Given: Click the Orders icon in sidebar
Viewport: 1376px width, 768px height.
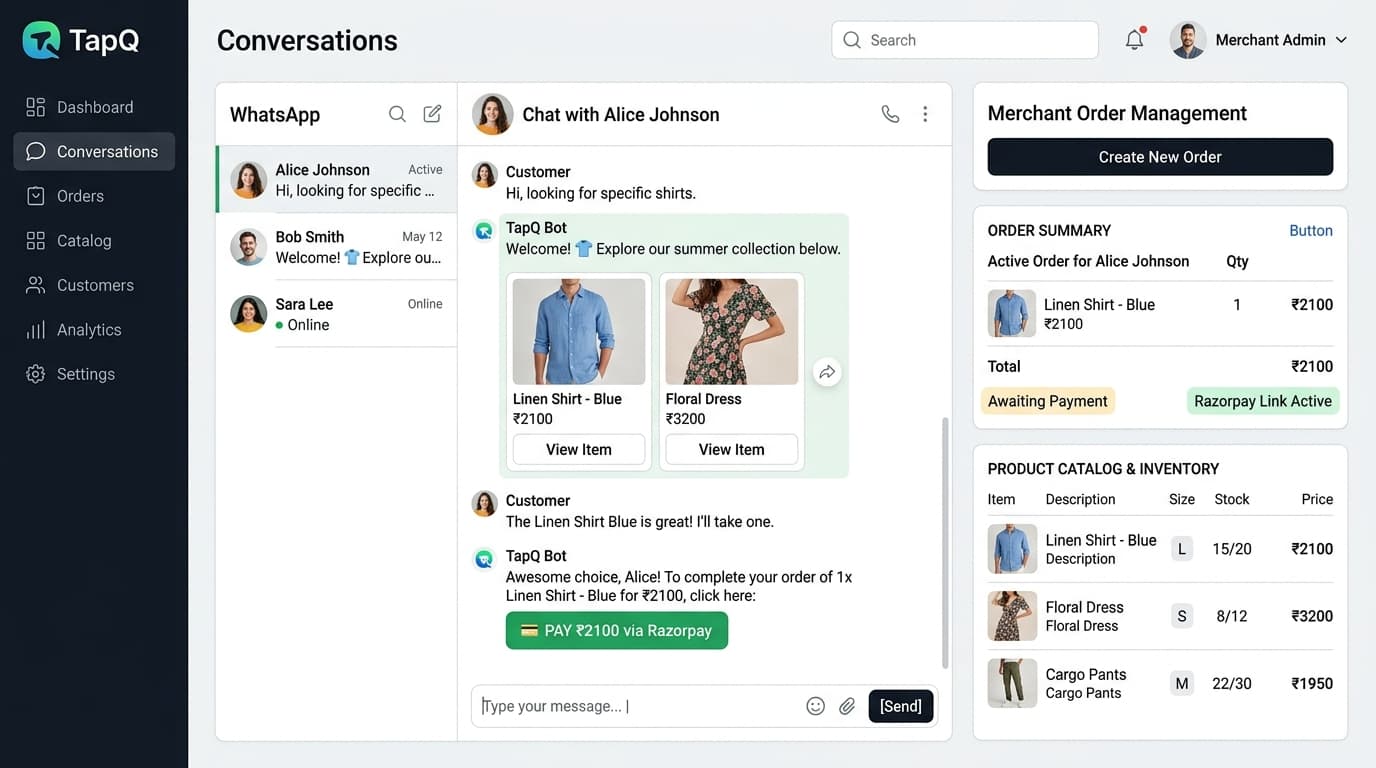Looking at the screenshot, I should click(x=36, y=196).
